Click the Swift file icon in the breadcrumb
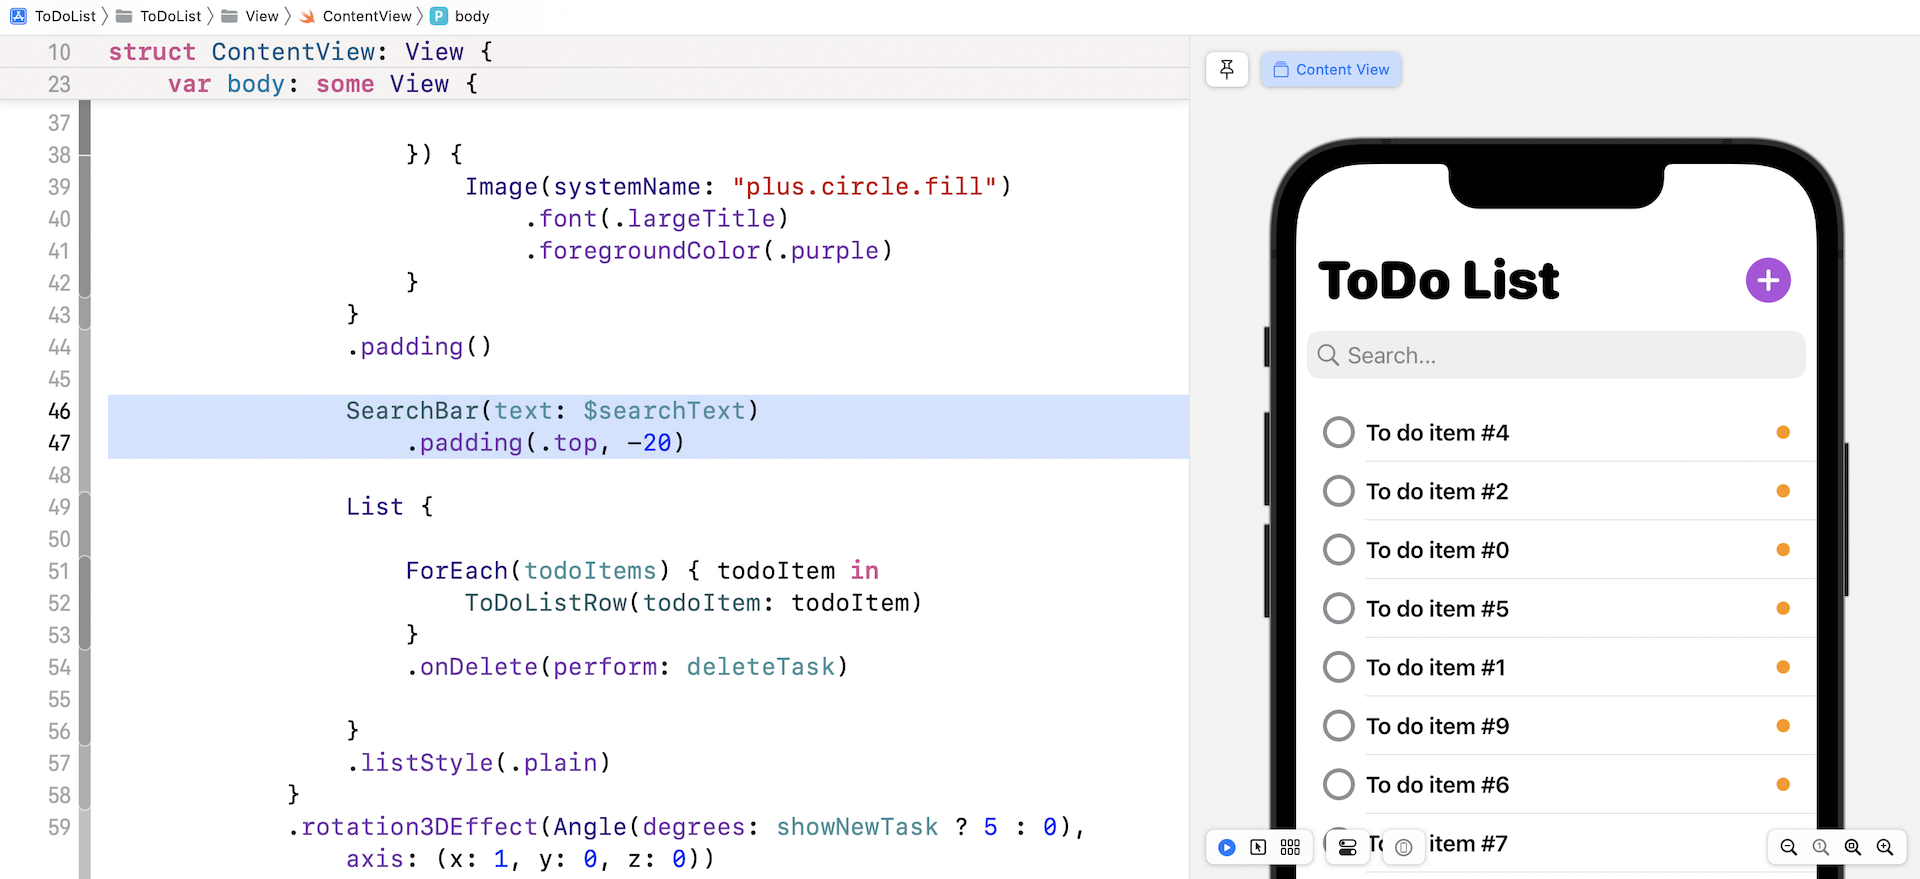This screenshot has width=1920, height=879. [307, 16]
